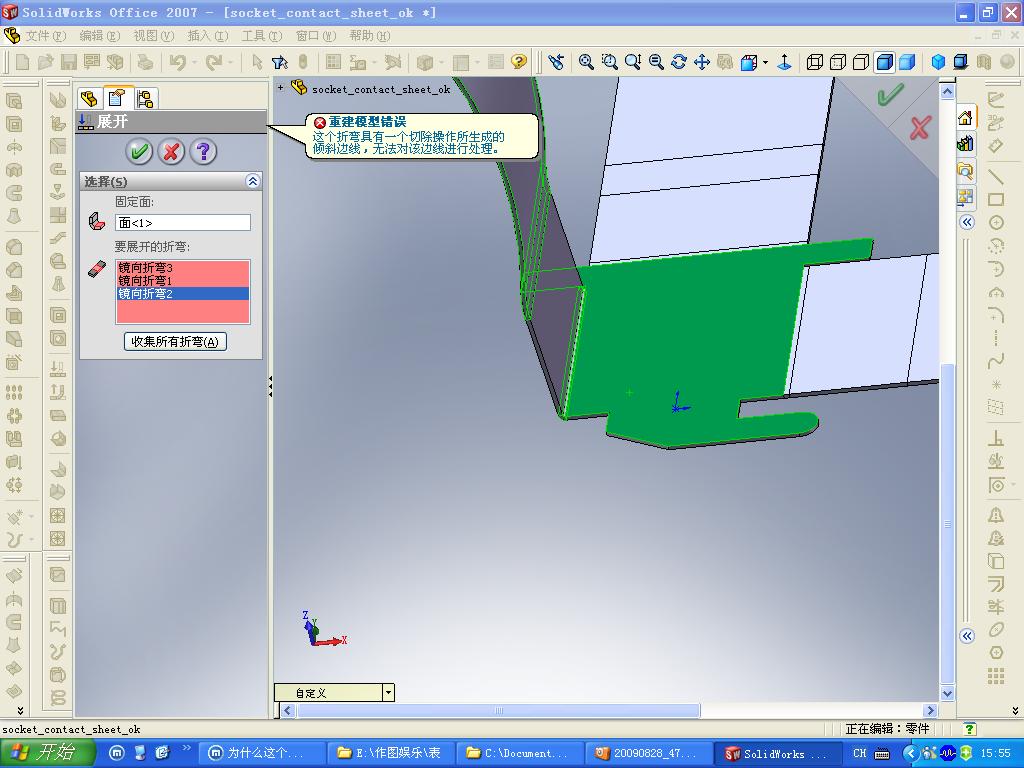The image size is (1024, 768).
Task: Click the fixed face field showing 面<1>
Action: tap(183, 223)
